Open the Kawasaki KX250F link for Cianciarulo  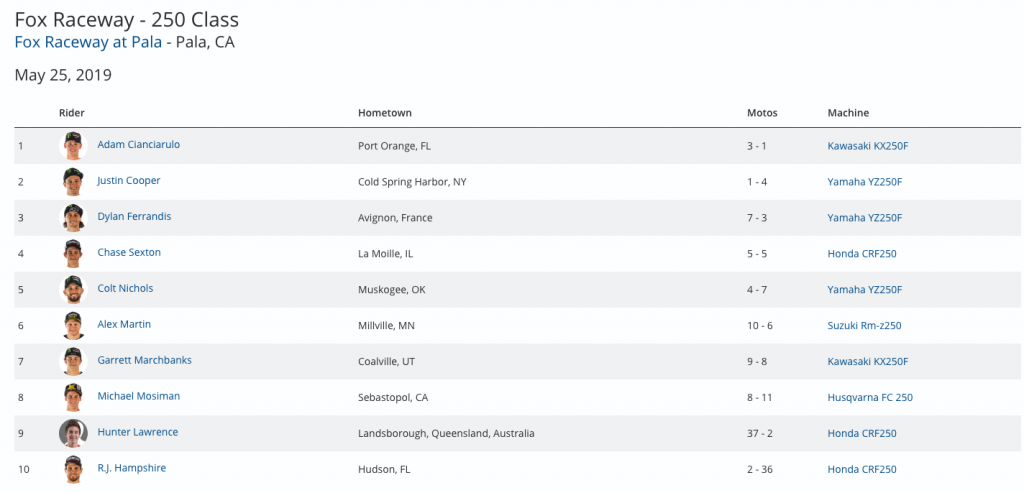pyautogui.click(x=867, y=146)
